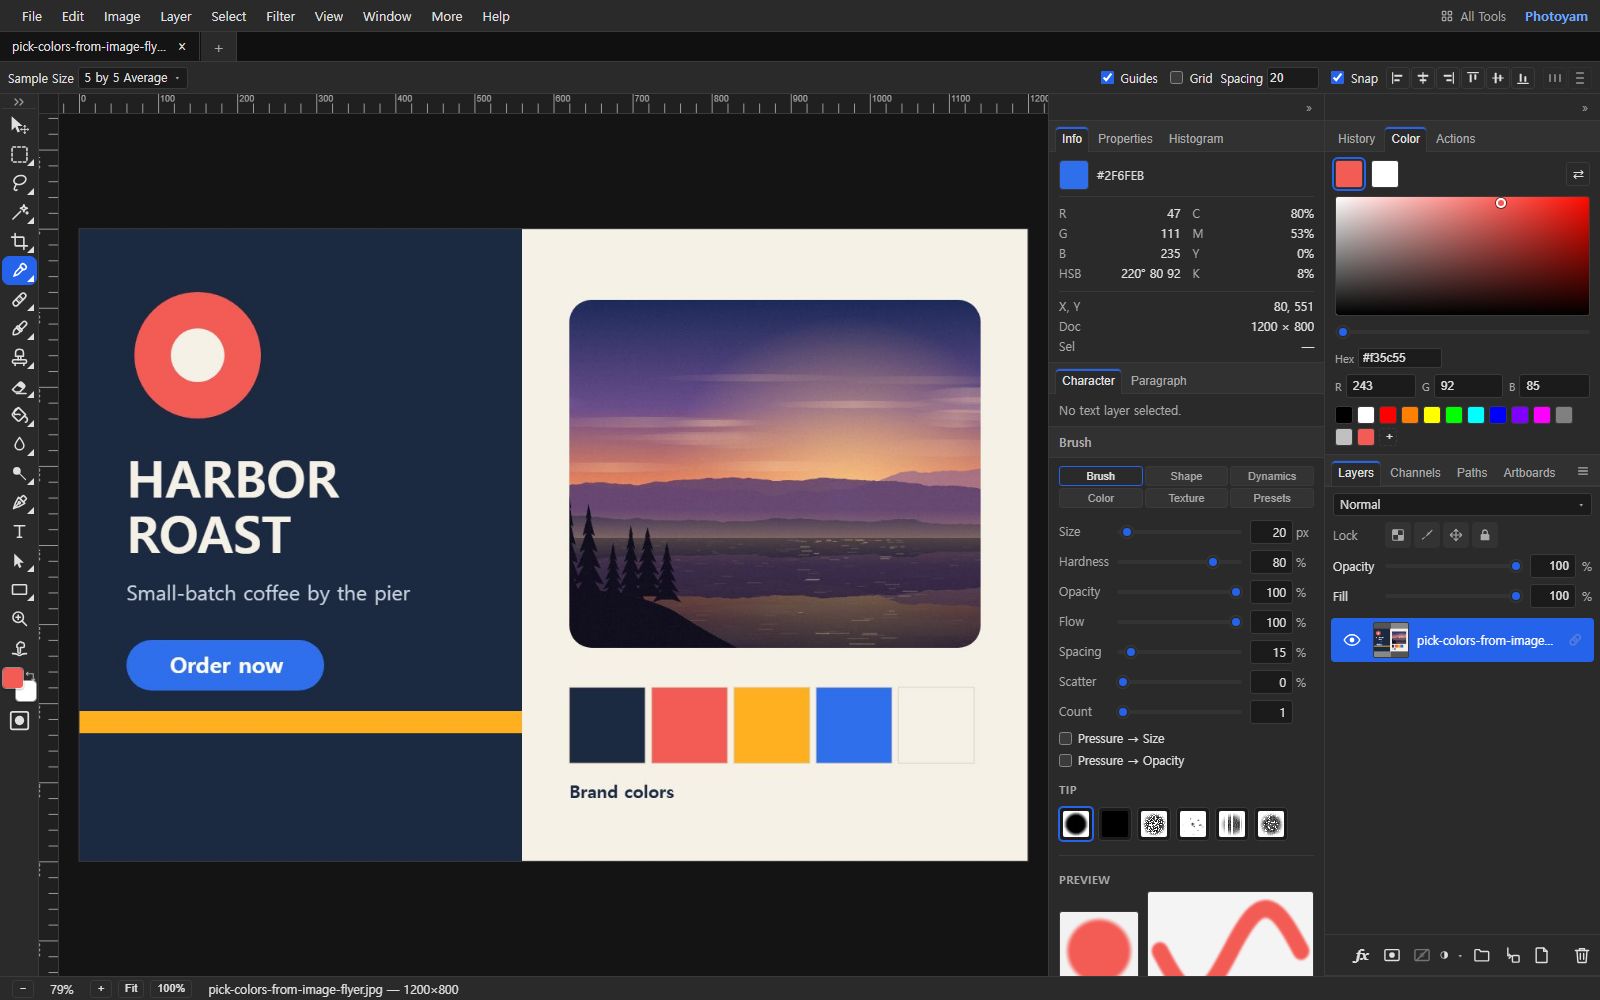Open the Filter menu

click(280, 16)
